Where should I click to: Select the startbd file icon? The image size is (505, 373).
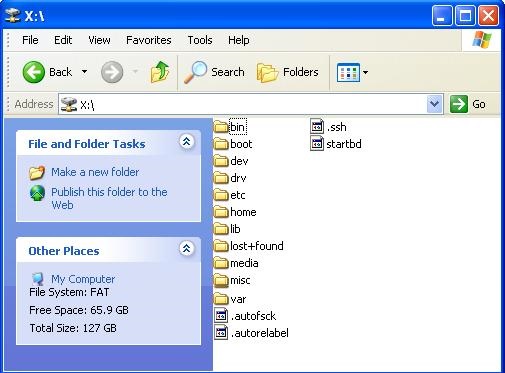coord(317,143)
